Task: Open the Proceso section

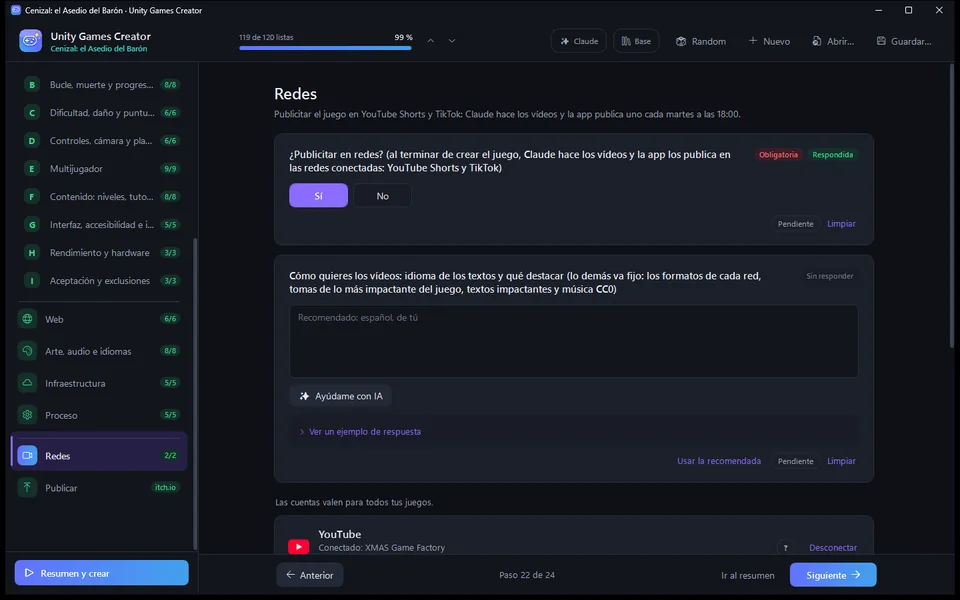Action: (x=99, y=415)
